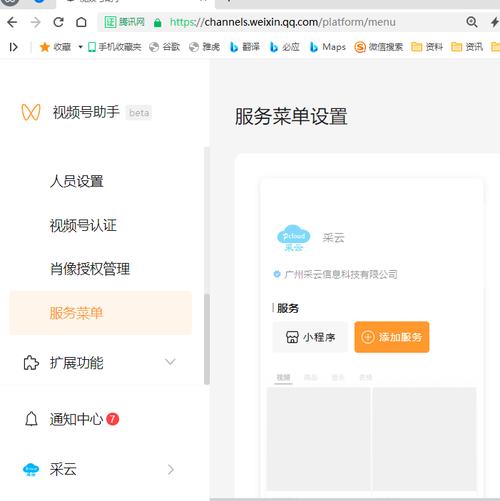Select 人员设置 in sidebar
Viewport: 500px width, 501px height.
tap(77, 181)
